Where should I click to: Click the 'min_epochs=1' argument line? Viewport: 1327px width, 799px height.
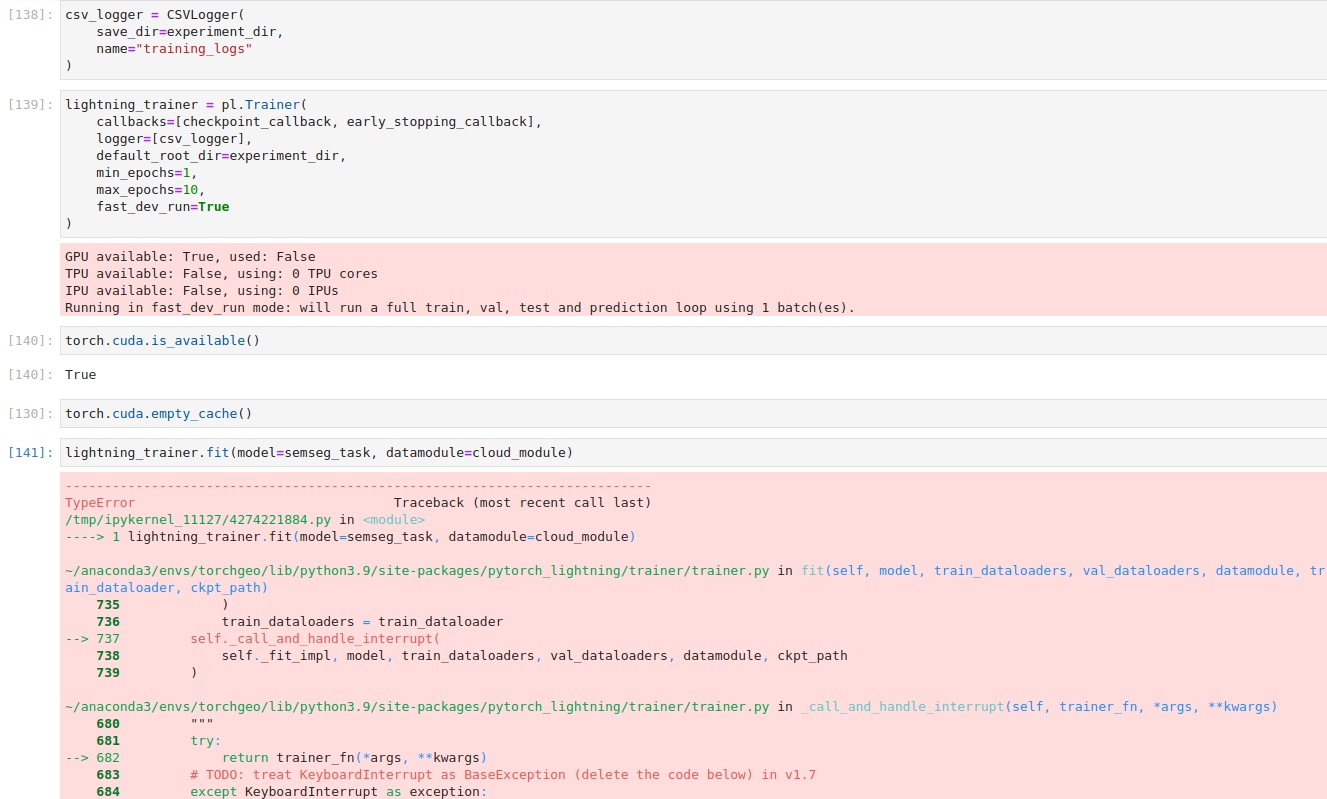click(x=147, y=173)
